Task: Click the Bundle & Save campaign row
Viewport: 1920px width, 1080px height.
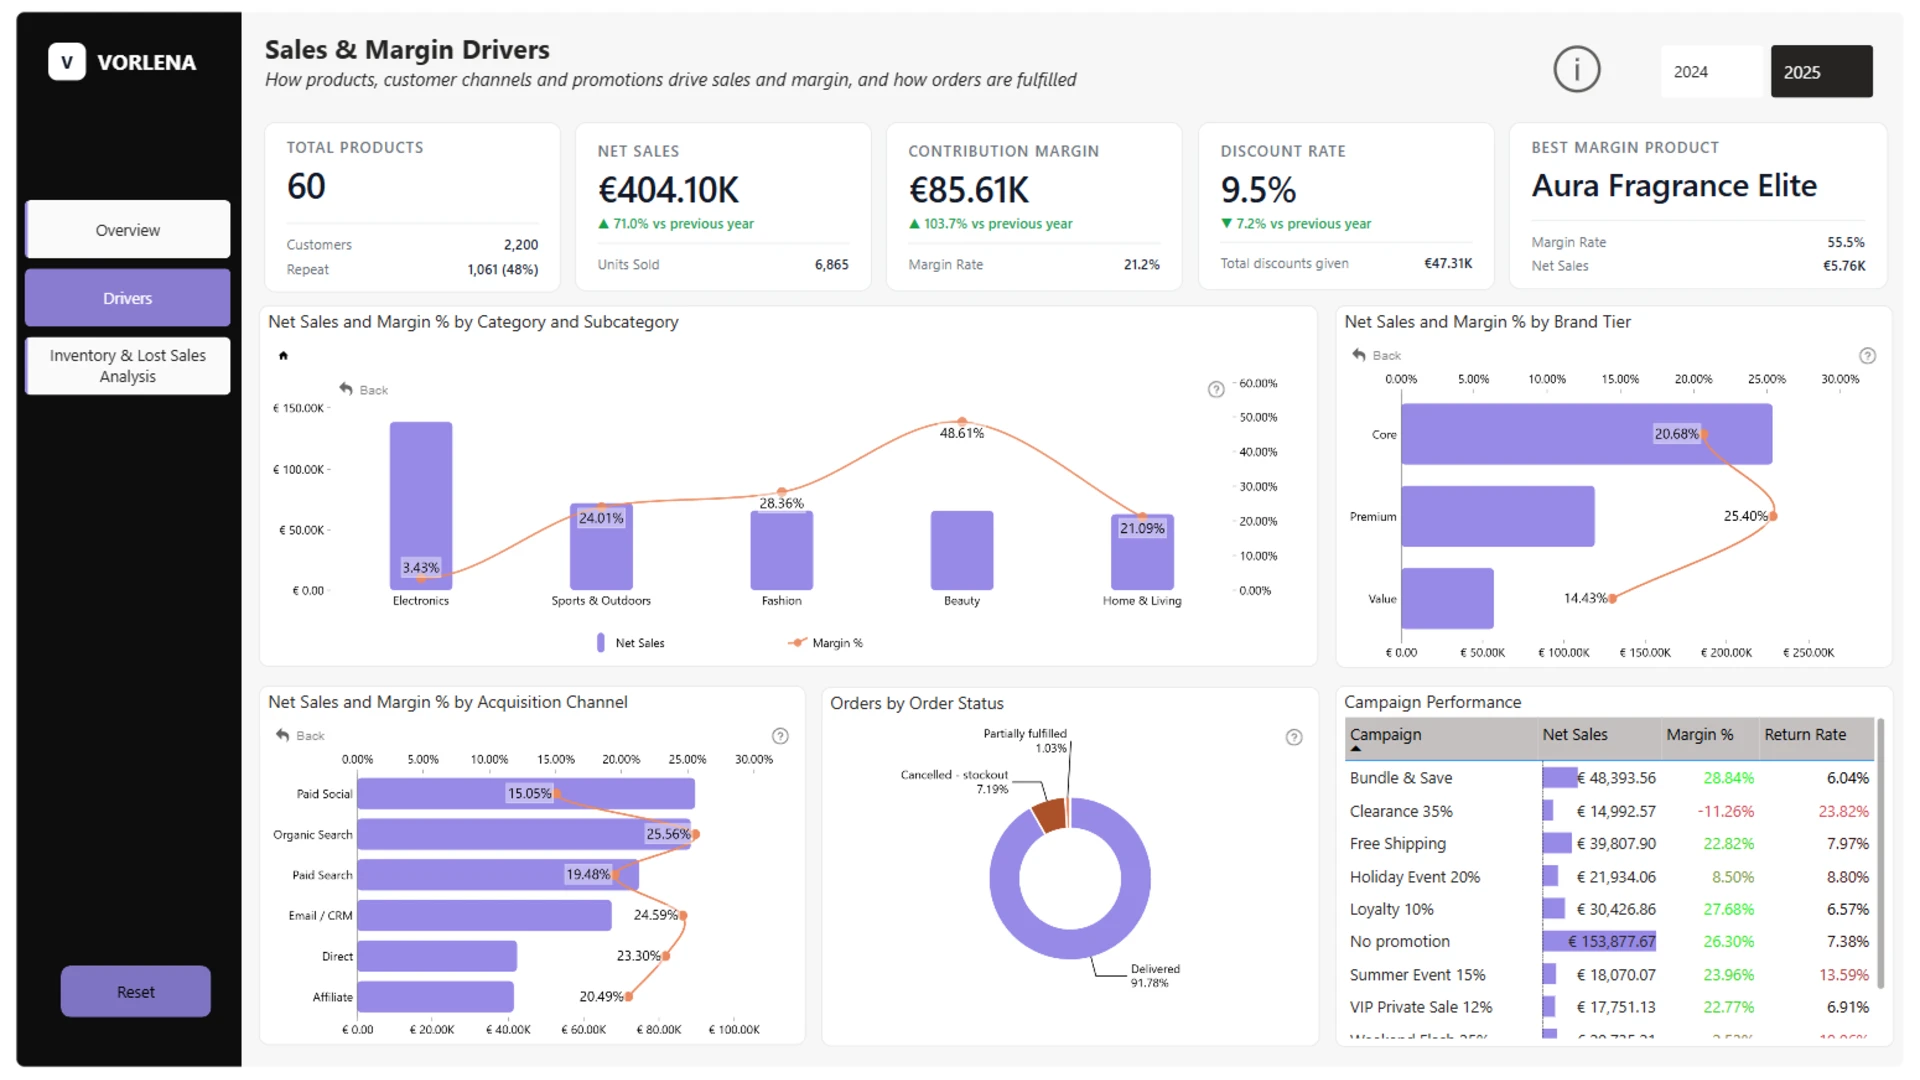Action: tap(1609, 778)
